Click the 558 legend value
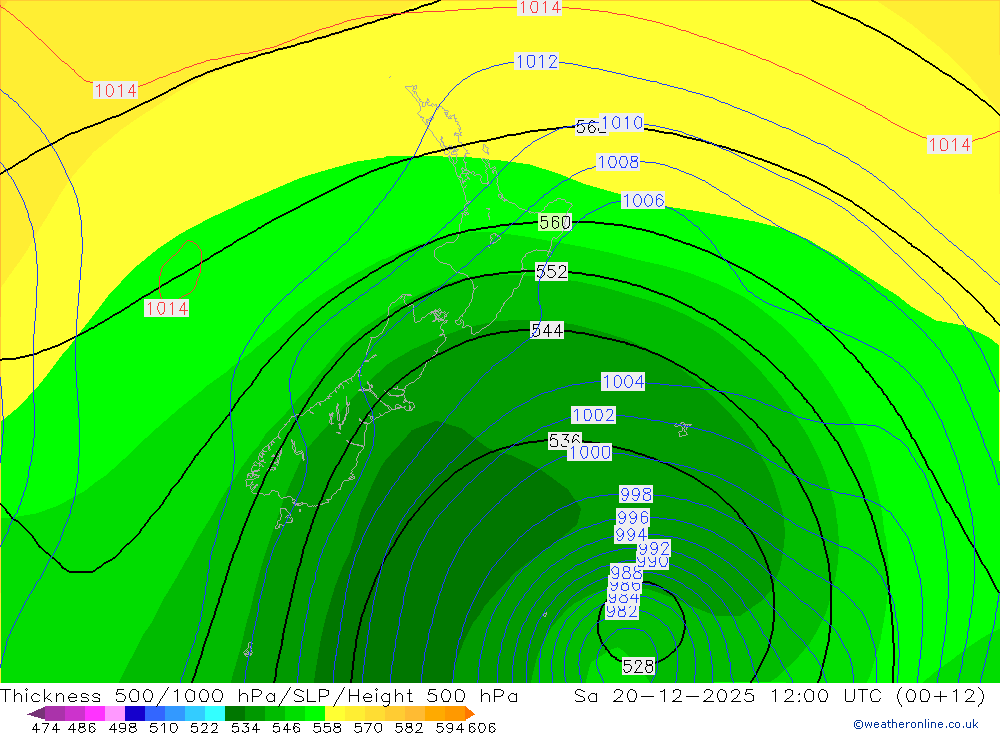The image size is (1000, 733). [x=327, y=728]
